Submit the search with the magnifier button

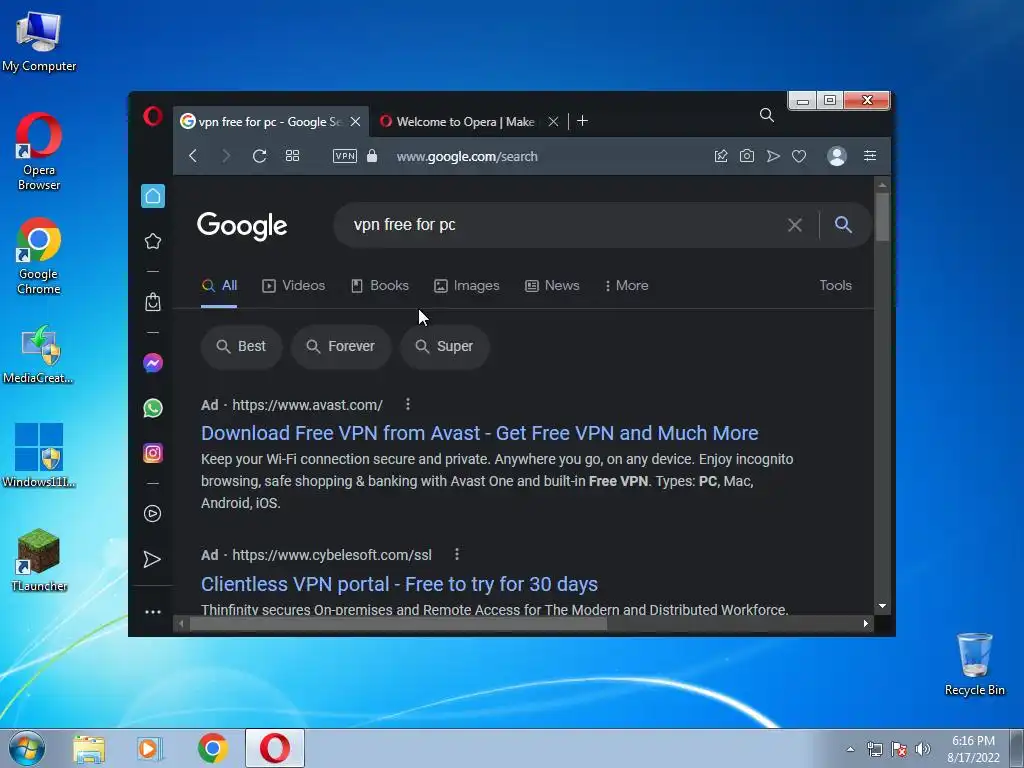pos(843,225)
